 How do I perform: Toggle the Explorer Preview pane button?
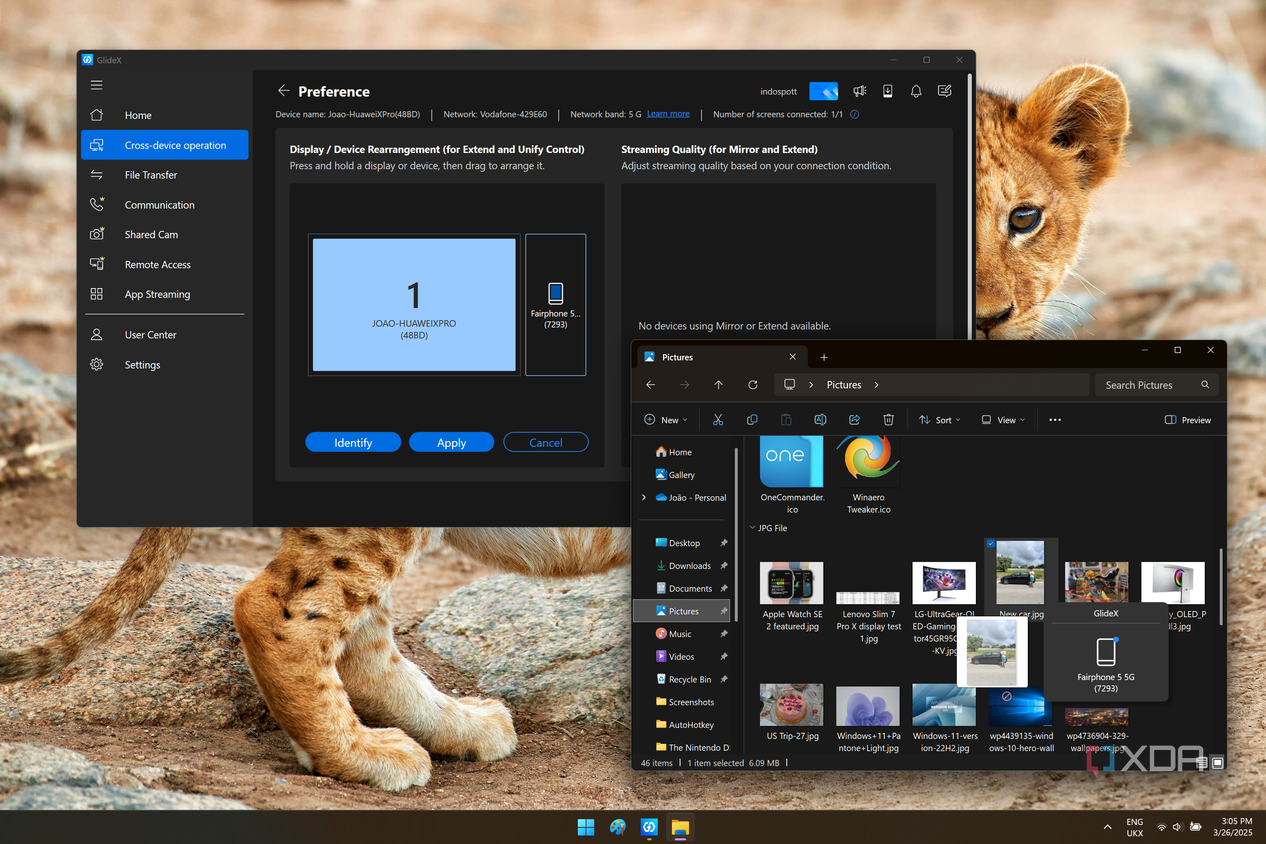pos(1188,420)
